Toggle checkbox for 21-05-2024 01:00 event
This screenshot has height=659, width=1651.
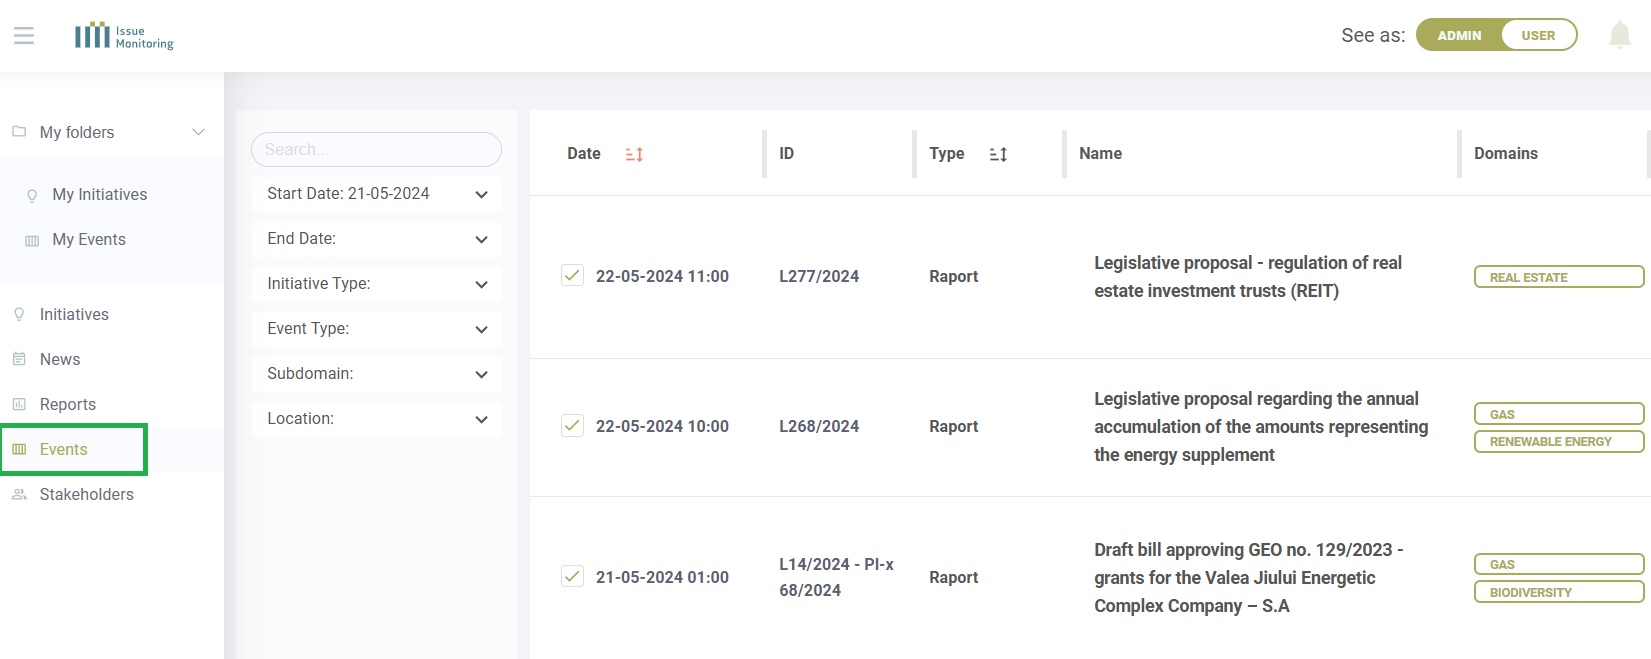[x=572, y=576]
